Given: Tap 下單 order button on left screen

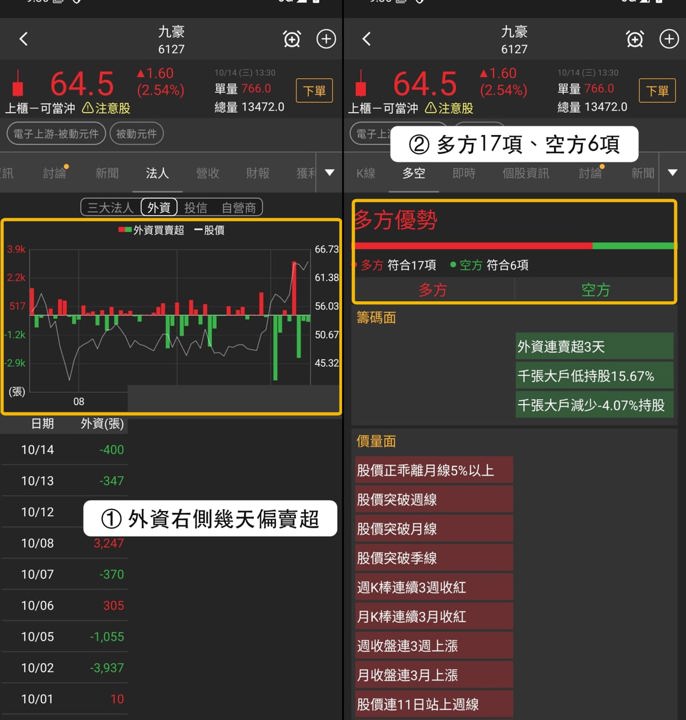Looking at the screenshot, I should pyautogui.click(x=315, y=90).
